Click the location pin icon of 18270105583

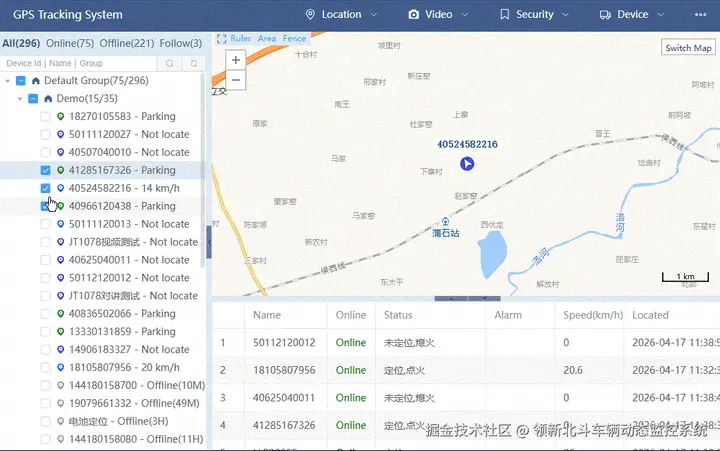click(x=60, y=117)
